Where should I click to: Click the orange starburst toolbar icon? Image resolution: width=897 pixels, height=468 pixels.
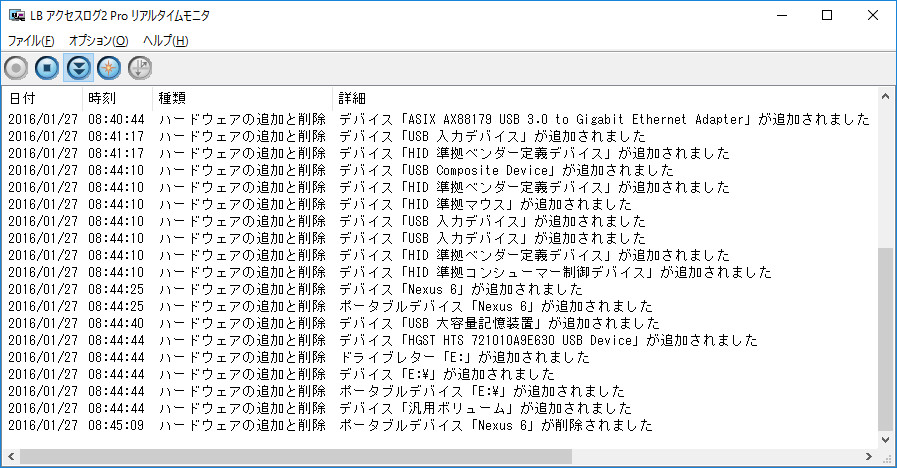coord(109,68)
